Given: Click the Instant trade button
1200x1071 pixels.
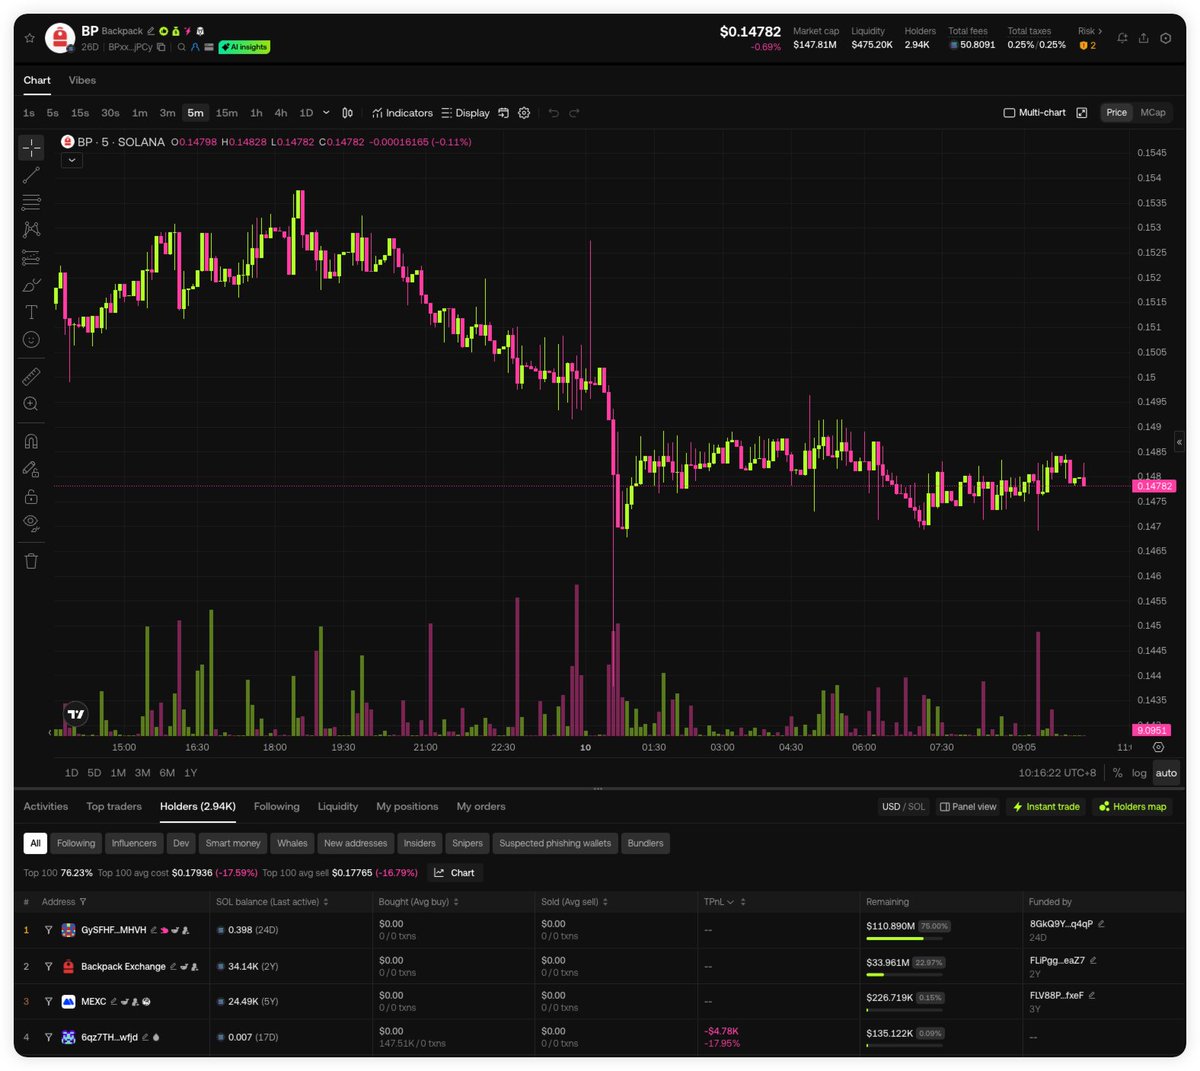Looking at the screenshot, I should coord(1046,807).
